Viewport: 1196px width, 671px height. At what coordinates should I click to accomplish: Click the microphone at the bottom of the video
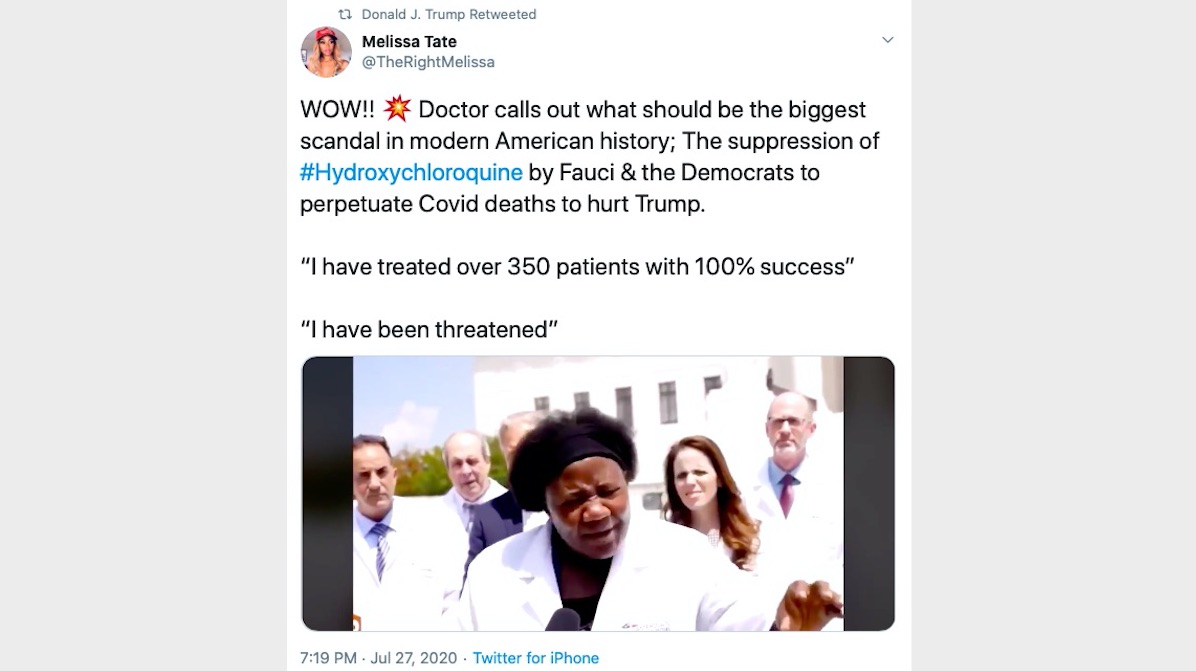pos(565,618)
